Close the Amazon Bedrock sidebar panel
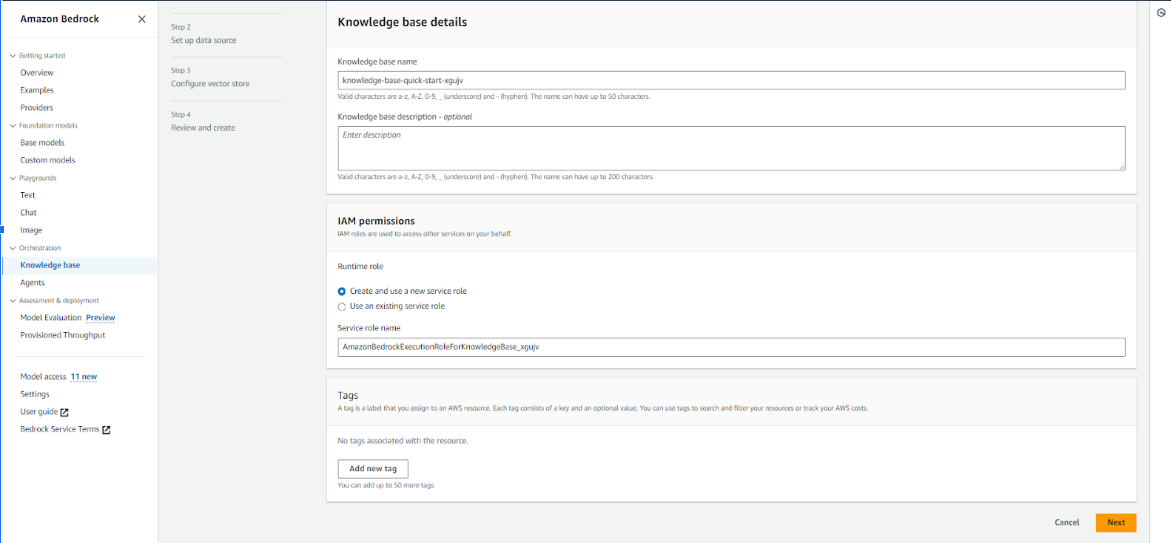 (141, 19)
